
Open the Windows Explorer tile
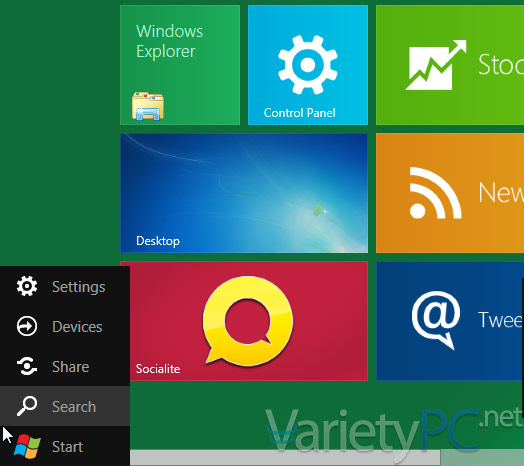180,65
